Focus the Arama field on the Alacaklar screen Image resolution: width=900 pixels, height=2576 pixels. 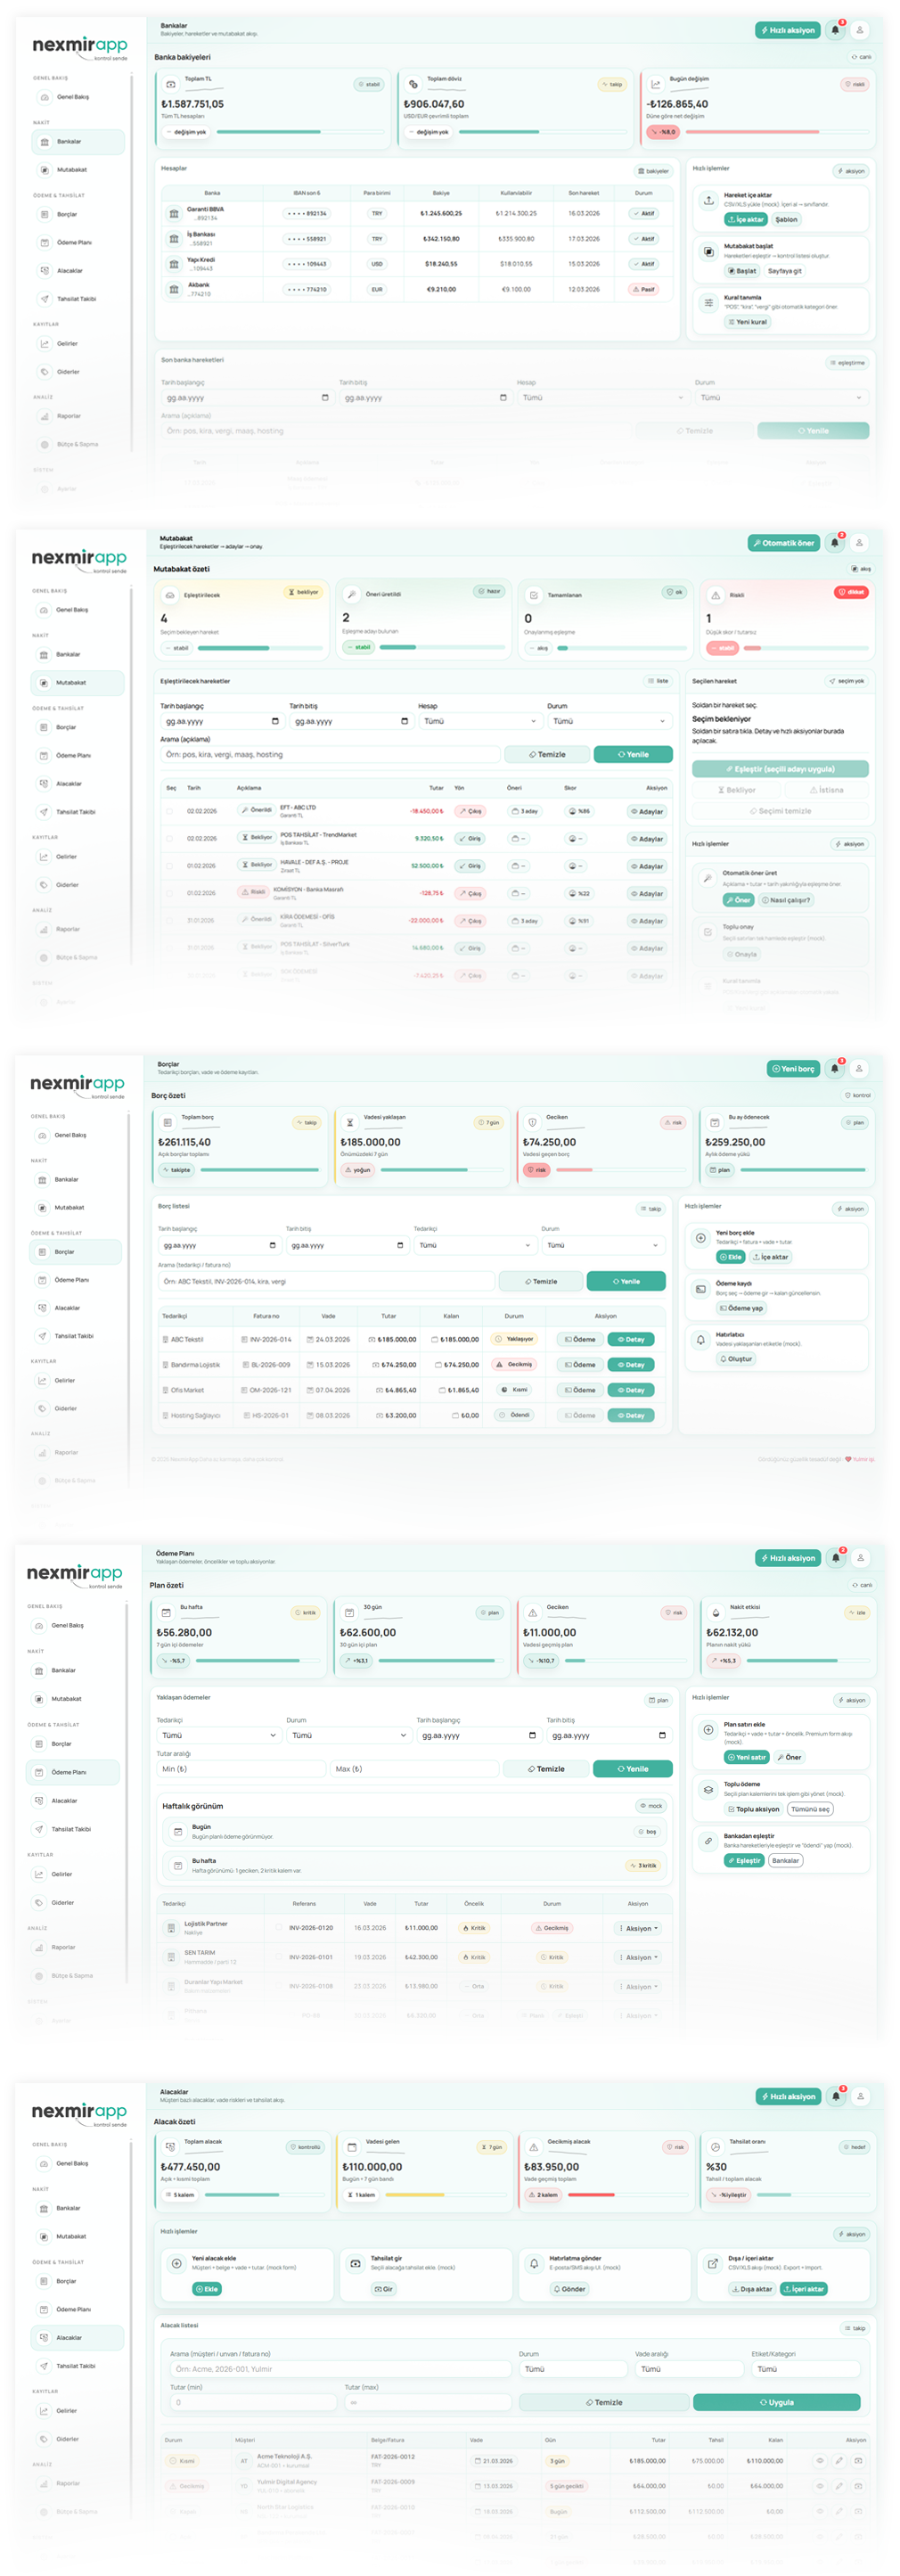(342, 2369)
